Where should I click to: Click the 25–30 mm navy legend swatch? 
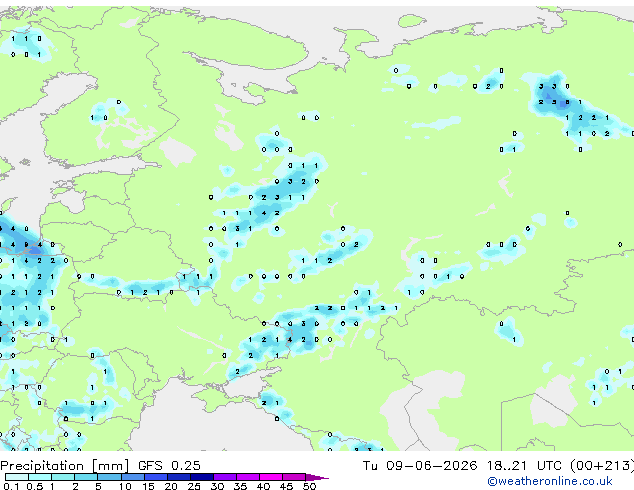coord(202,477)
